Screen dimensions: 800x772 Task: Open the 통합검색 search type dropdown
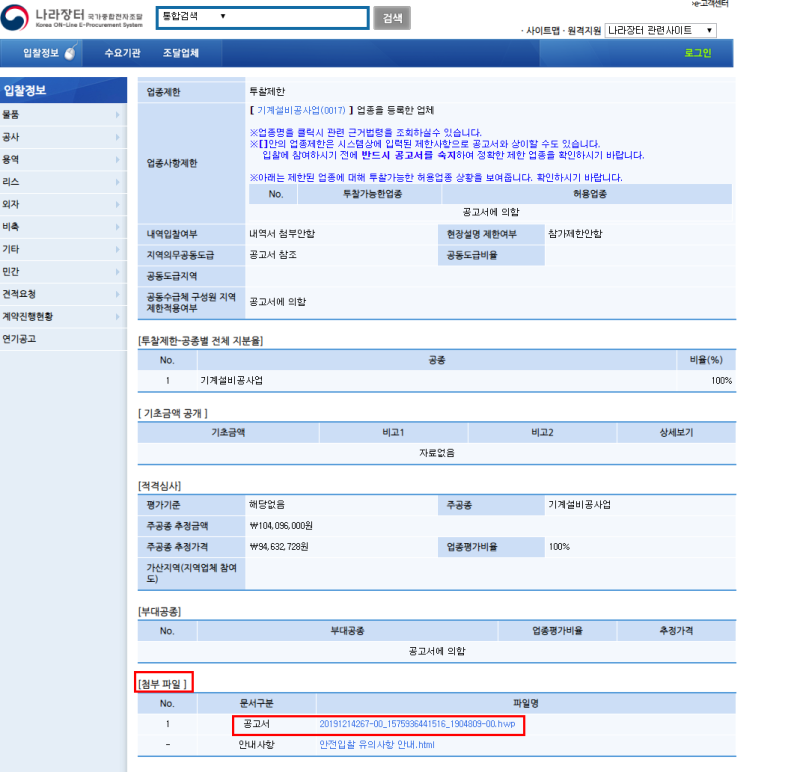pyautogui.click(x=194, y=16)
